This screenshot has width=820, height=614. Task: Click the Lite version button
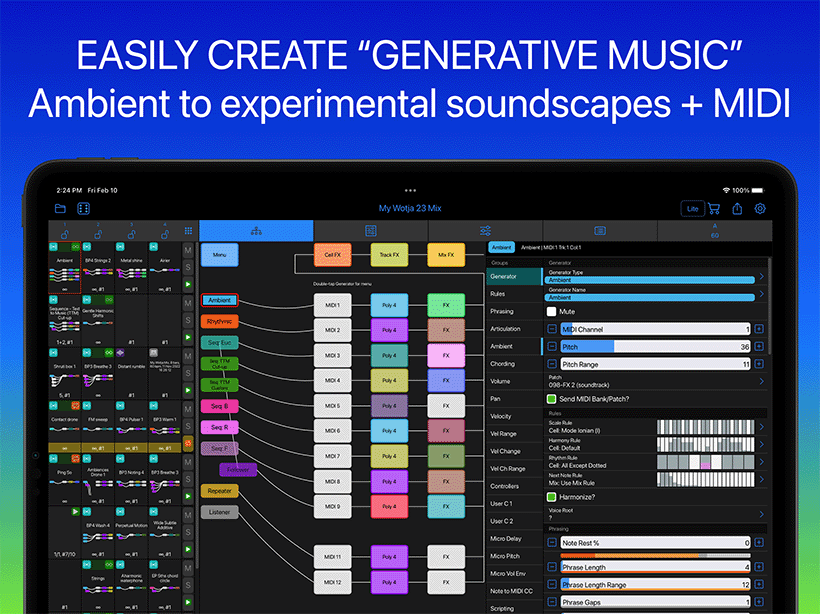pos(692,208)
